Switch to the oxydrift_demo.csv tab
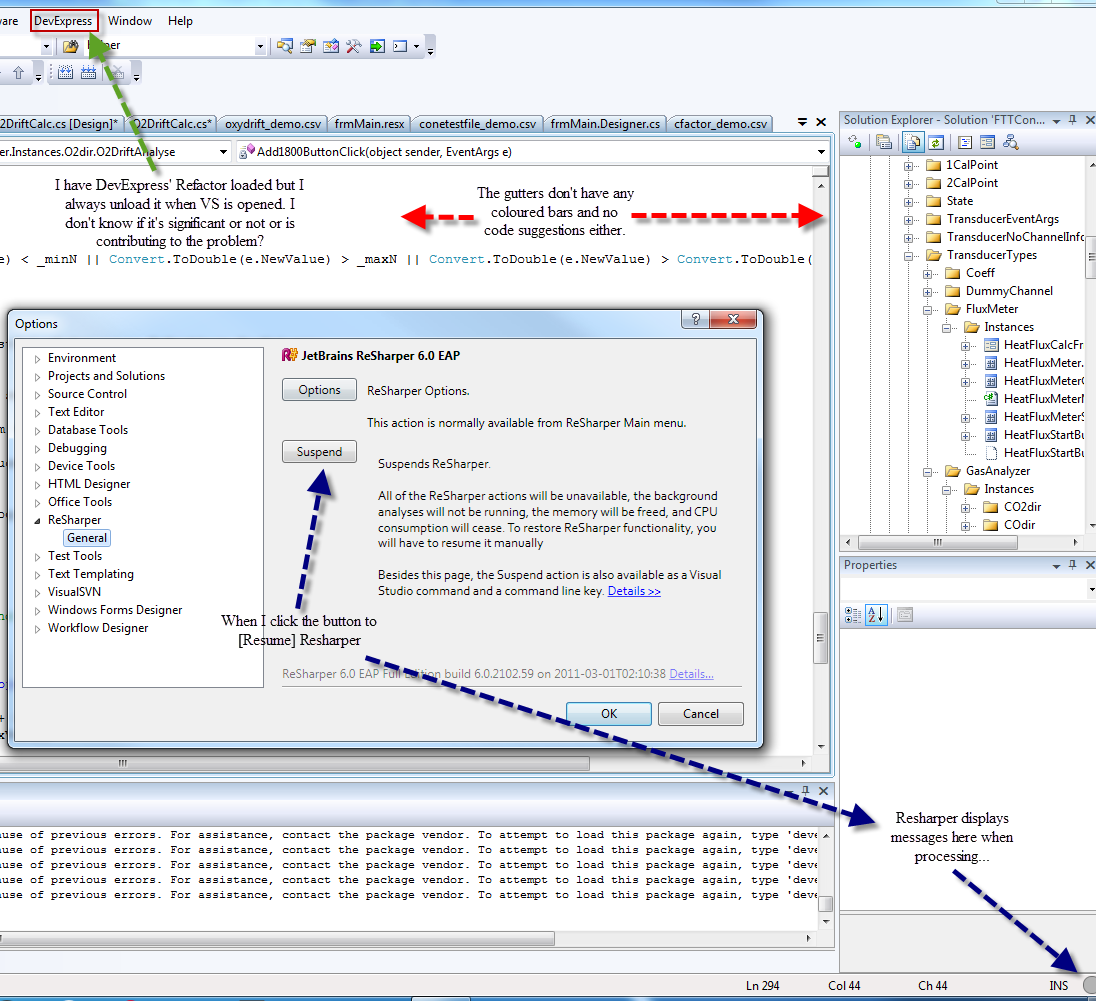 (x=273, y=124)
